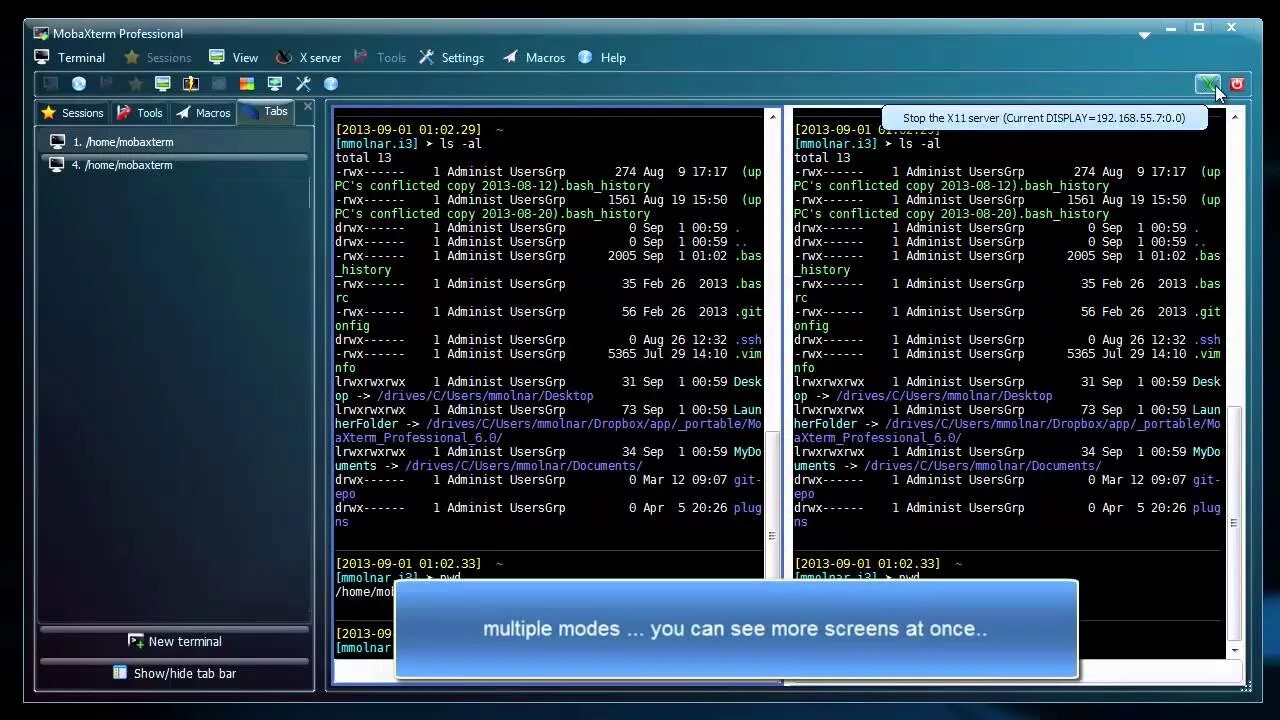Click the right terminal scrollbar thumb
This screenshot has width=1280, height=720.
(x=1235, y=523)
